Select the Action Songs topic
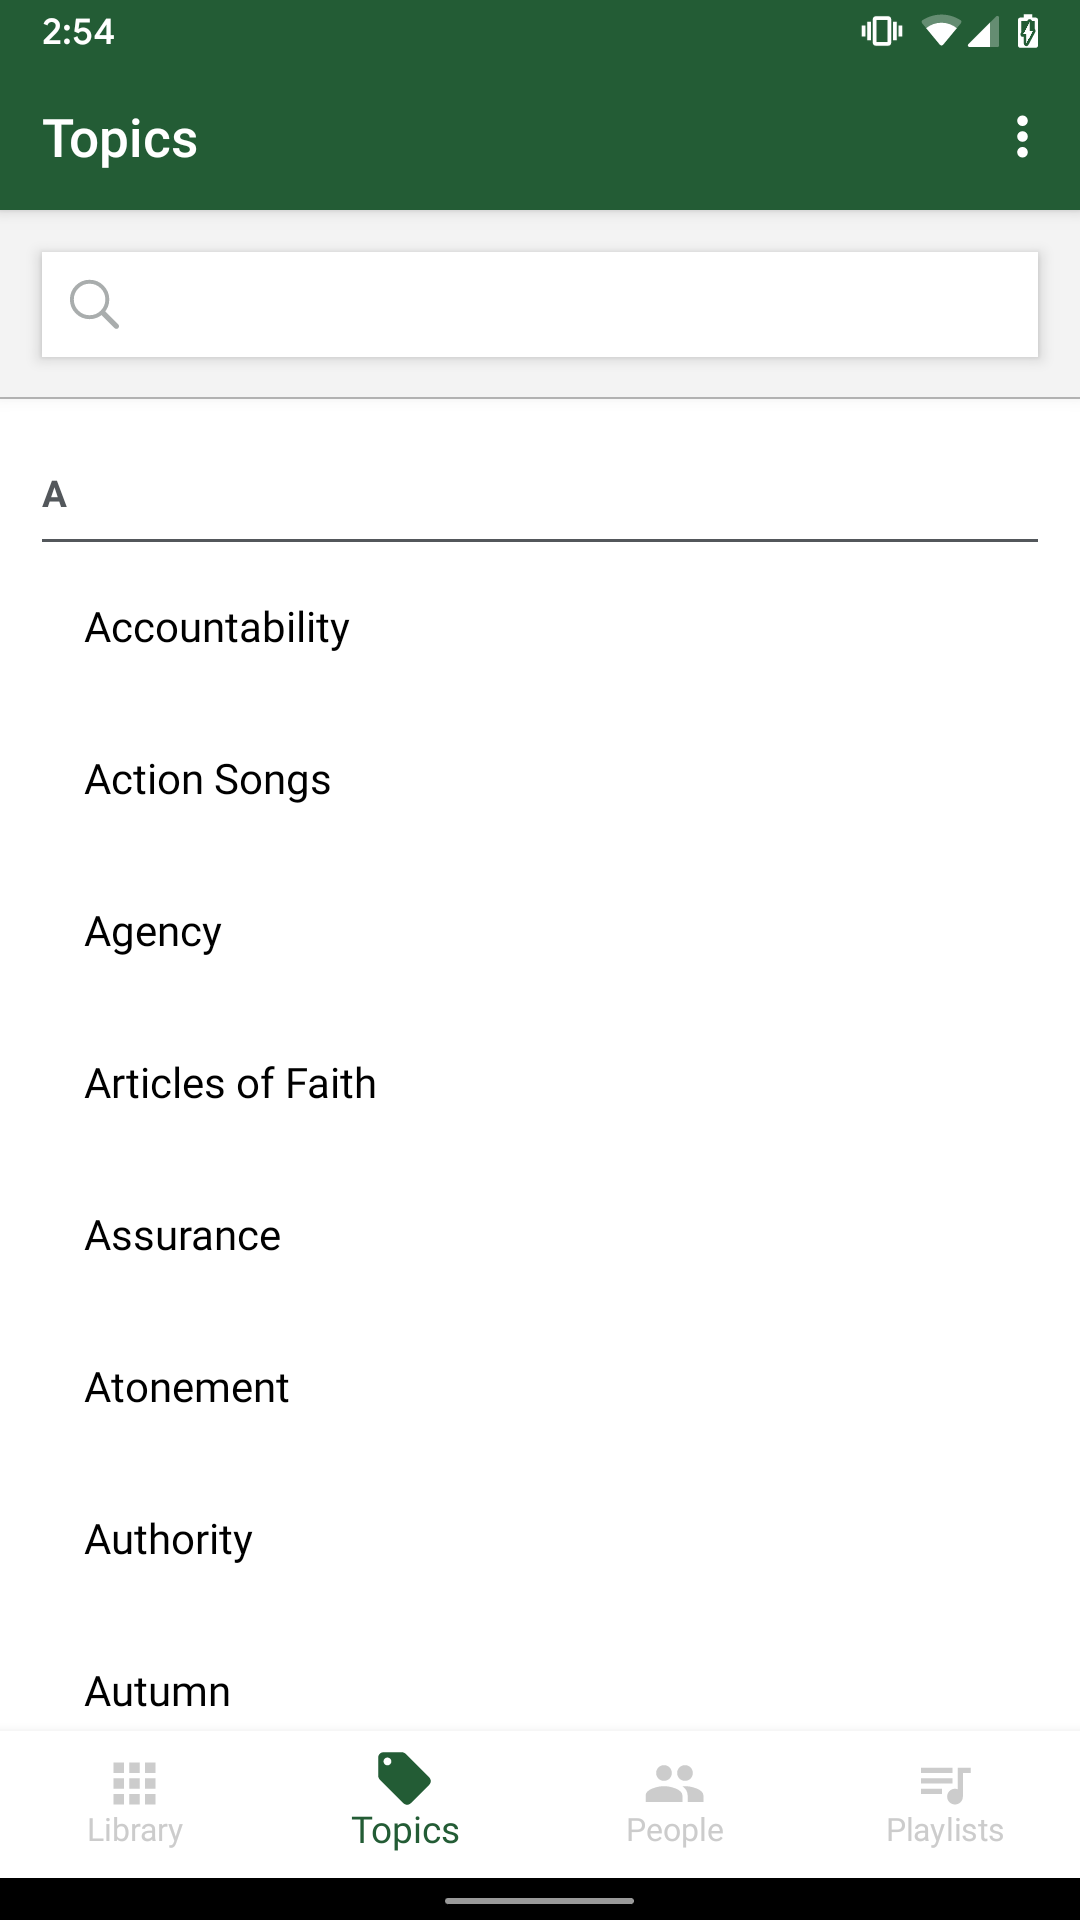The width and height of the screenshot is (1080, 1920). (x=208, y=780)
